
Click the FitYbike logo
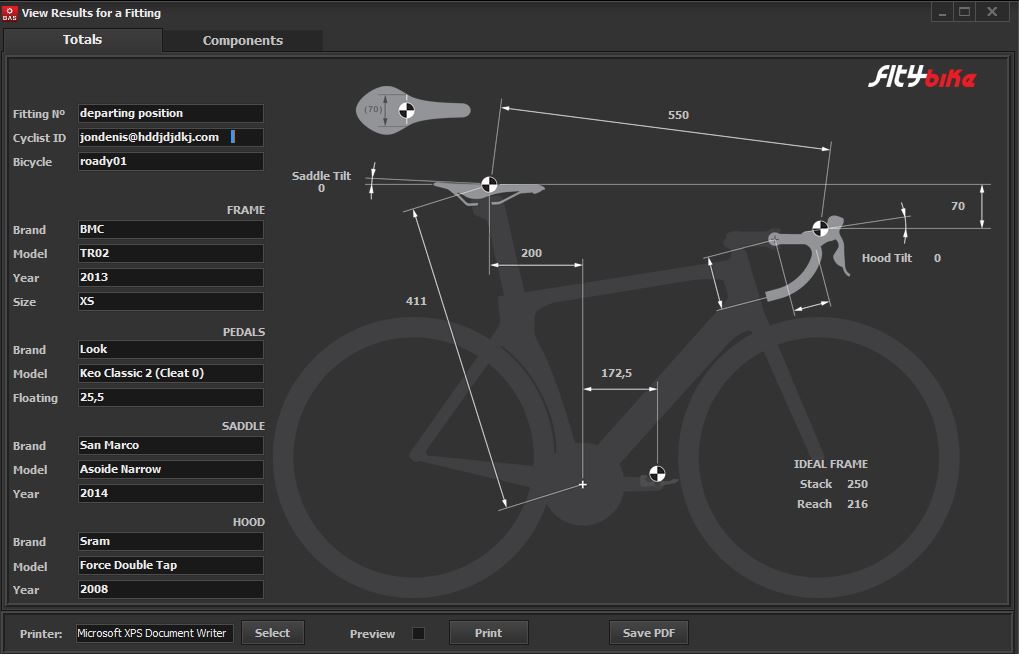(922, 77)
